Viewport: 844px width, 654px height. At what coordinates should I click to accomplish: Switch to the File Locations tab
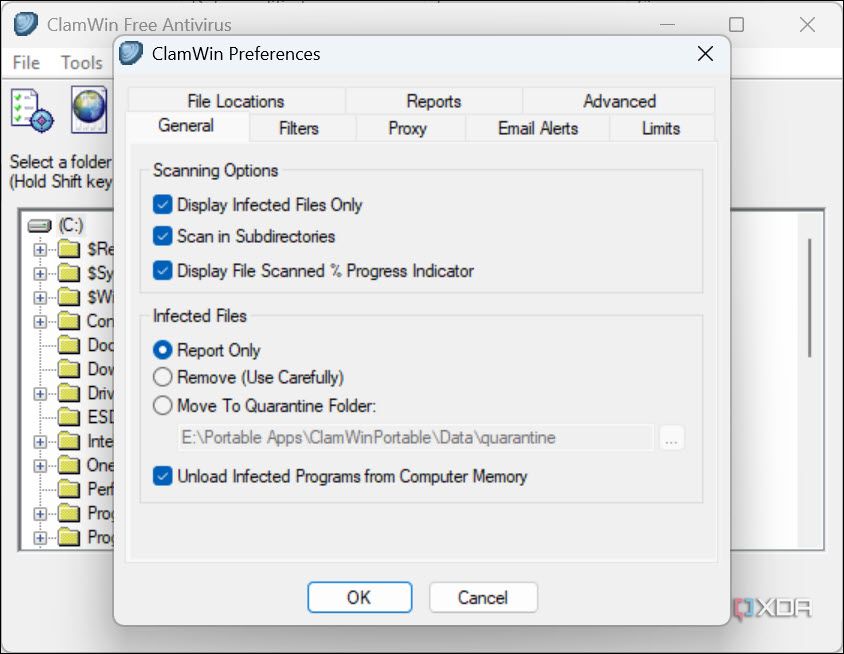236,101
